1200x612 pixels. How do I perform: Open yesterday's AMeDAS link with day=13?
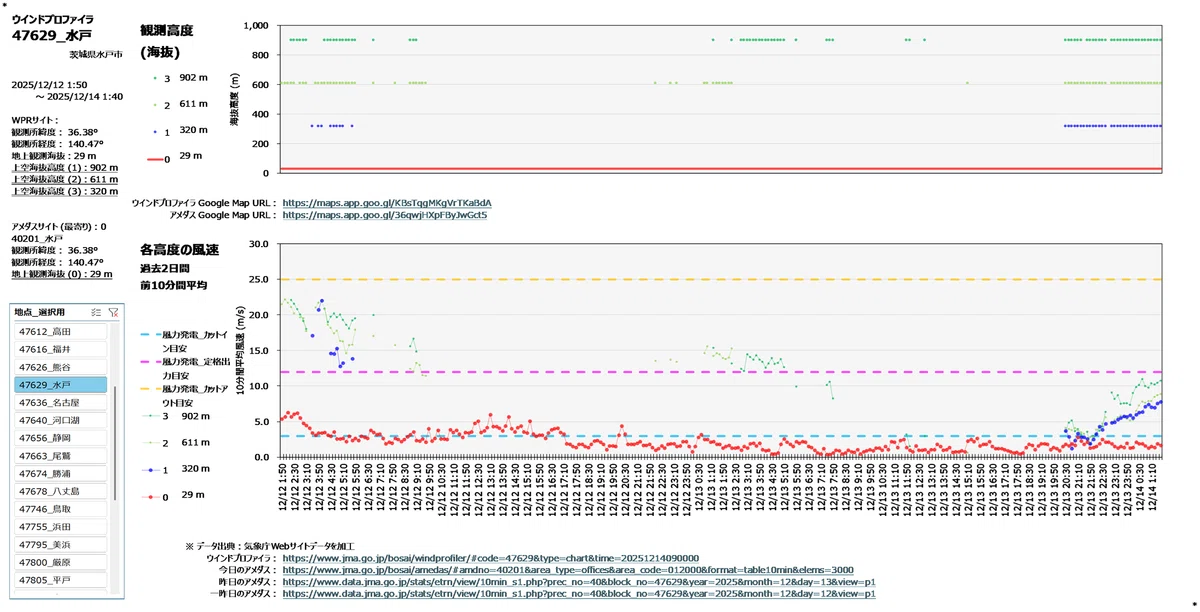point(579,582)
